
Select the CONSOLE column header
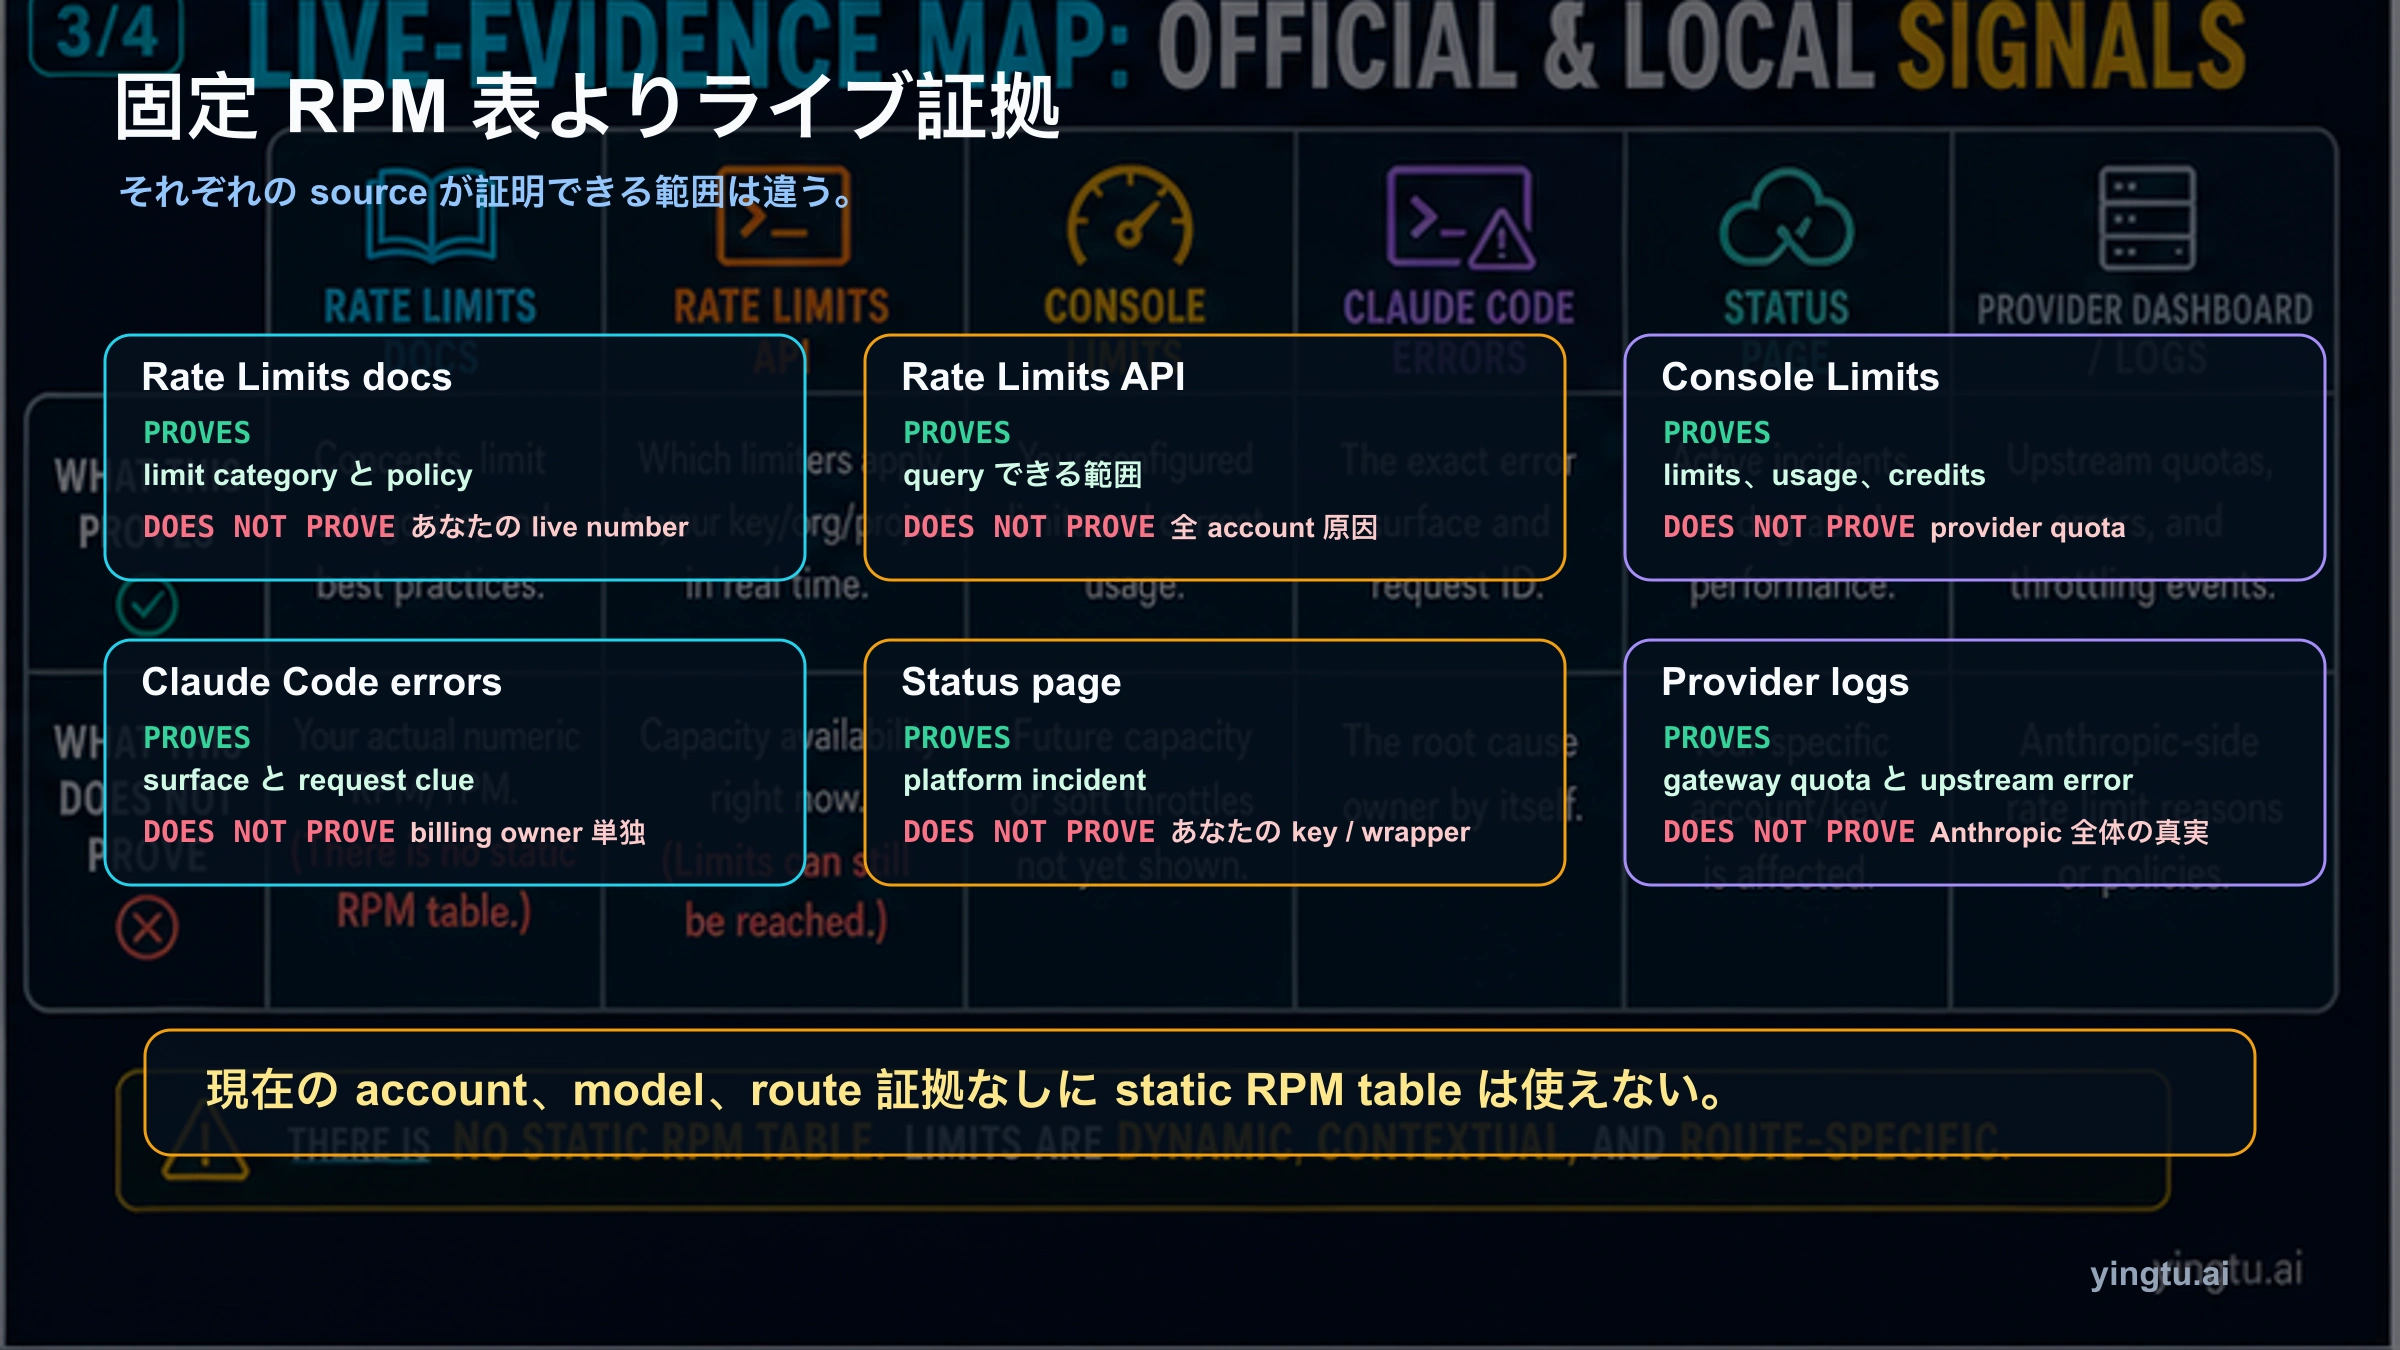[x=1126, y=305]
